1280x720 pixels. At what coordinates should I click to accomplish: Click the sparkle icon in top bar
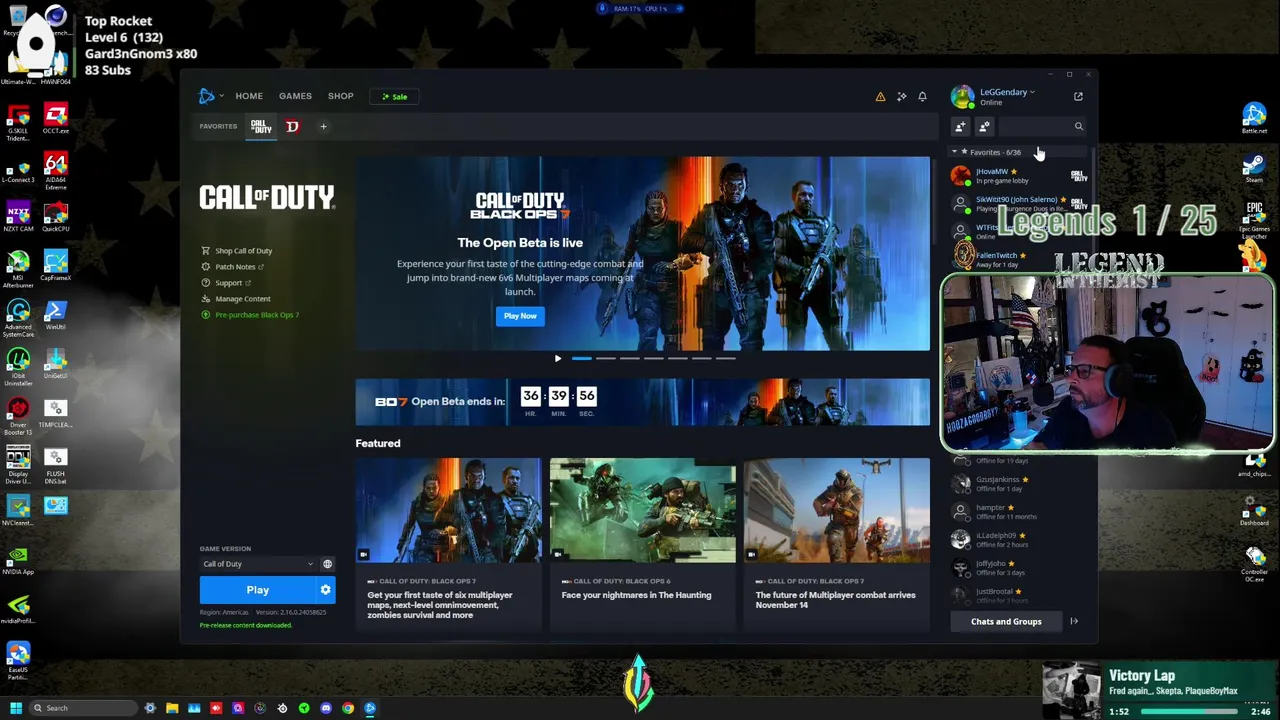(901, 97)
